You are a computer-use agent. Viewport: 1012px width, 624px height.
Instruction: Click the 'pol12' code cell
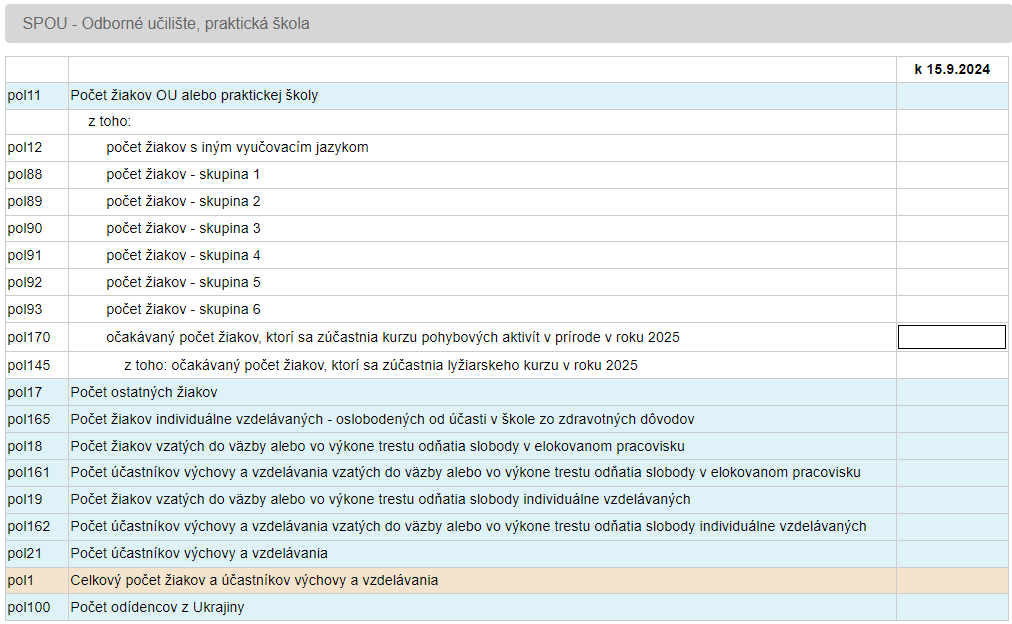(37, 148)
